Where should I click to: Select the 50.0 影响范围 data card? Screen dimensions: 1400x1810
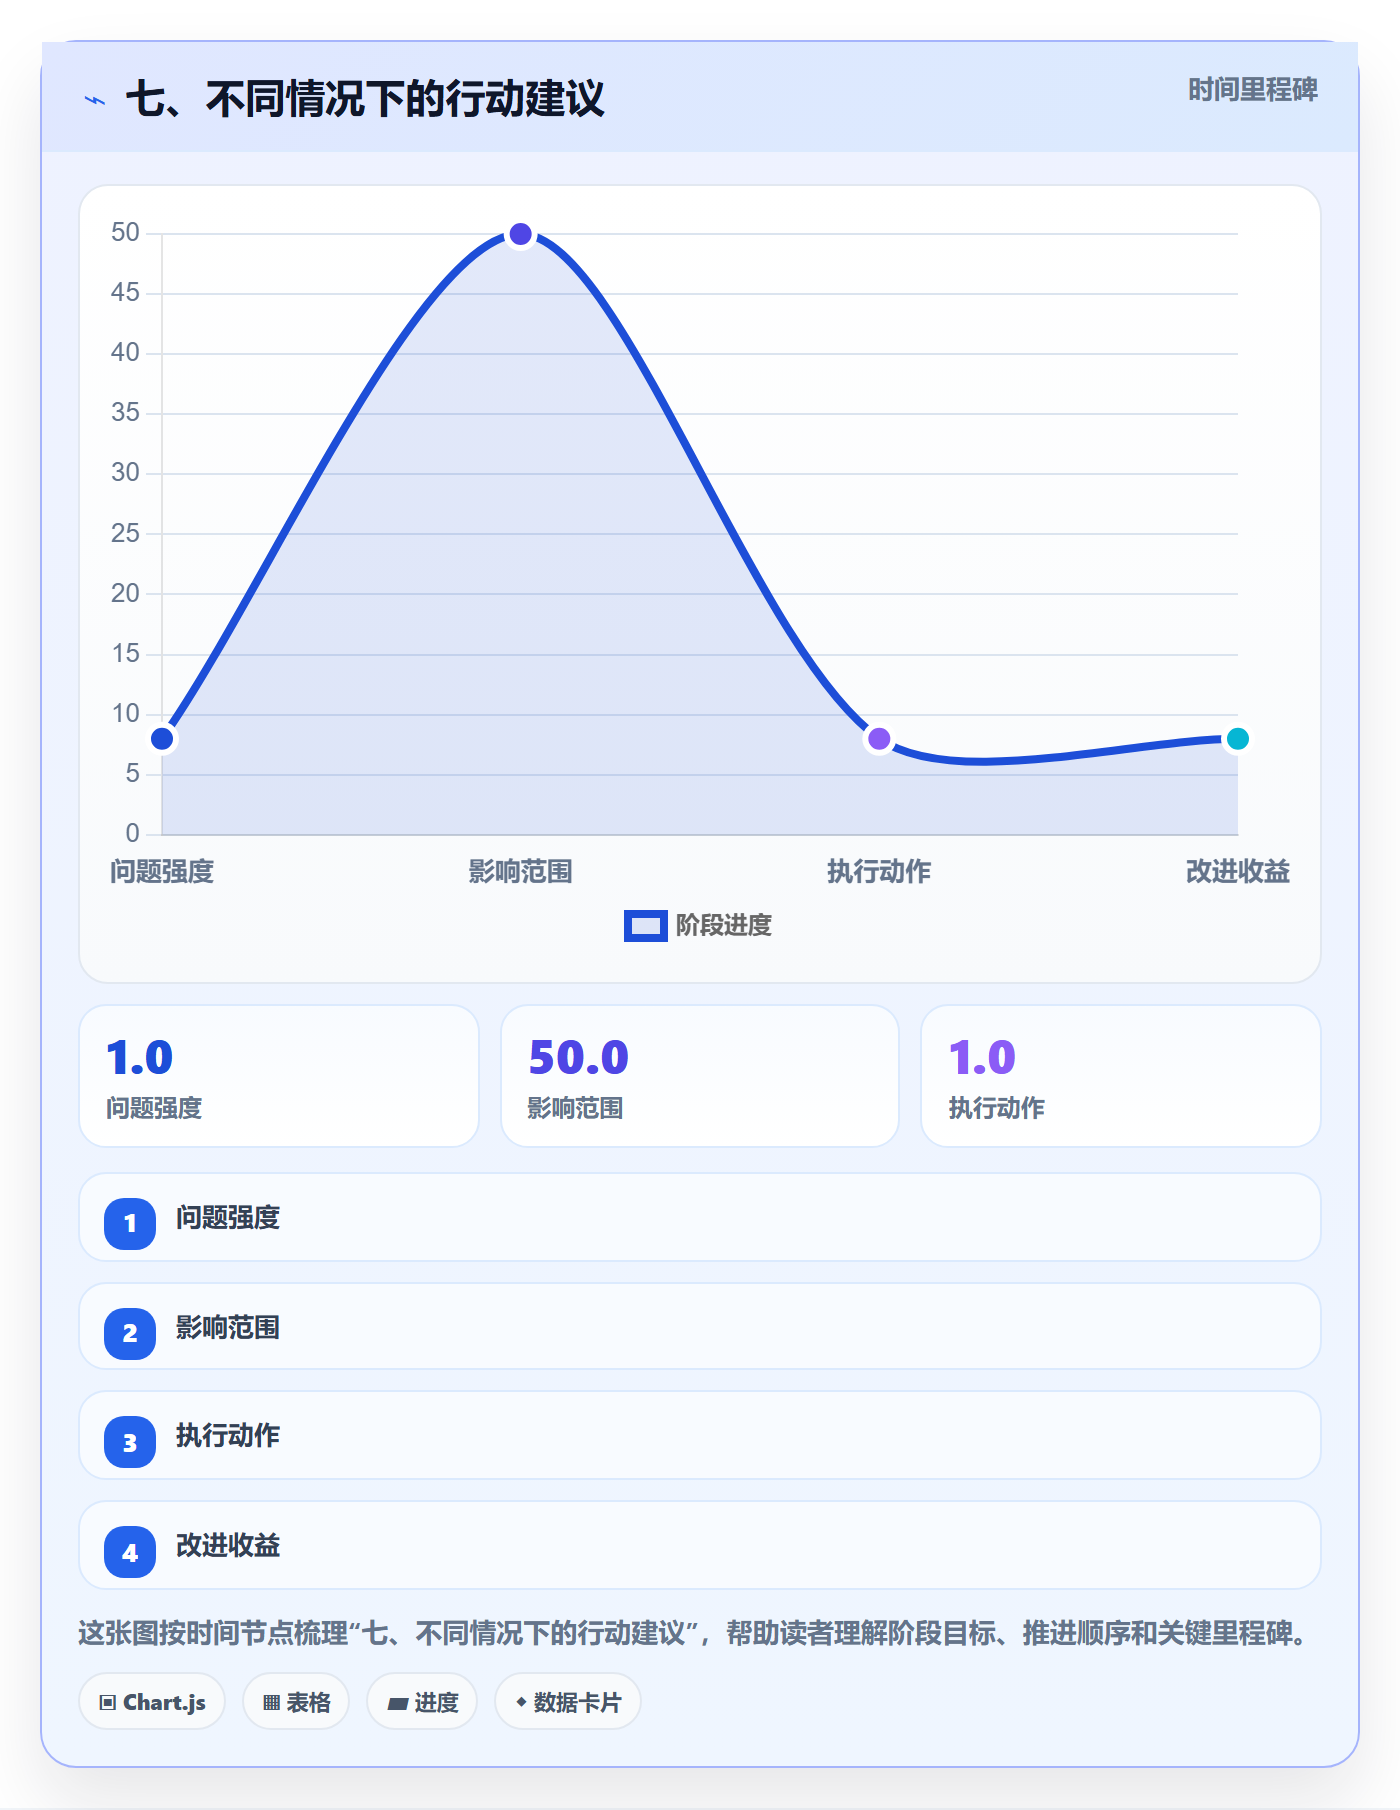pos(700,1076)
